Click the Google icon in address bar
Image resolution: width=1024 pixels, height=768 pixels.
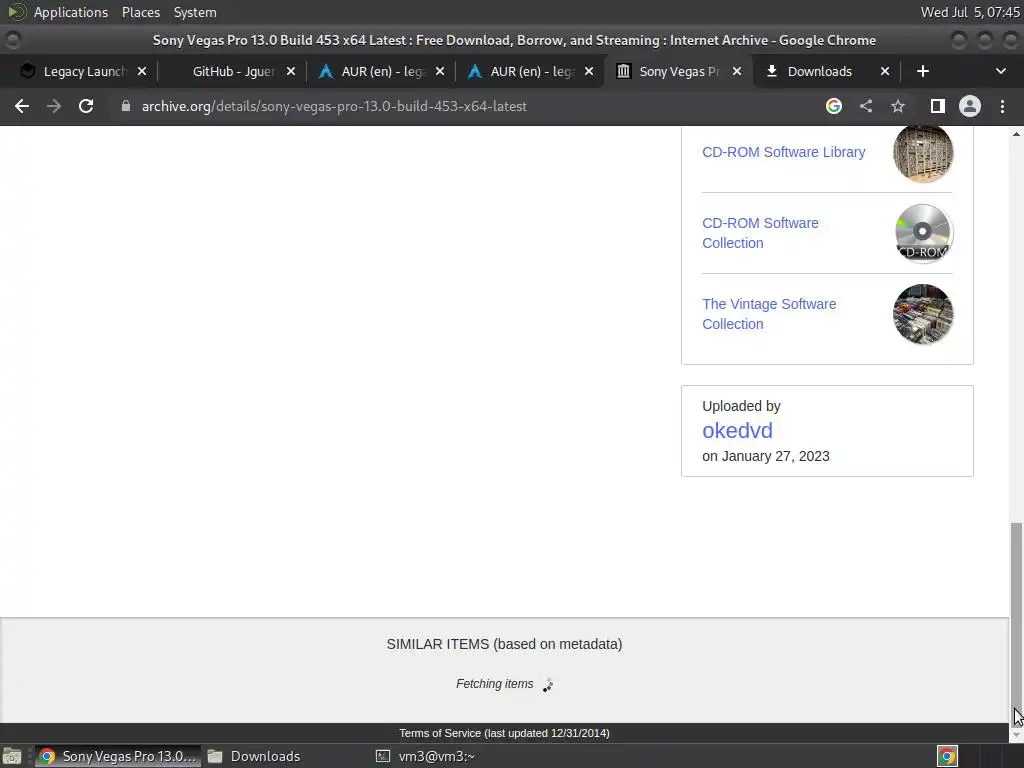(x=834, y=106)
